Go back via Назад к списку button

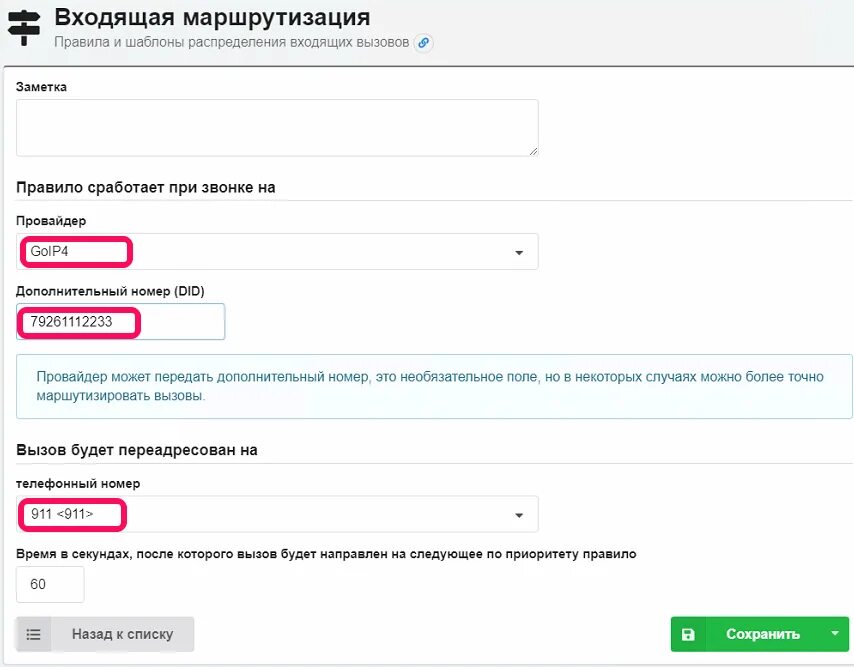(105, 634)
